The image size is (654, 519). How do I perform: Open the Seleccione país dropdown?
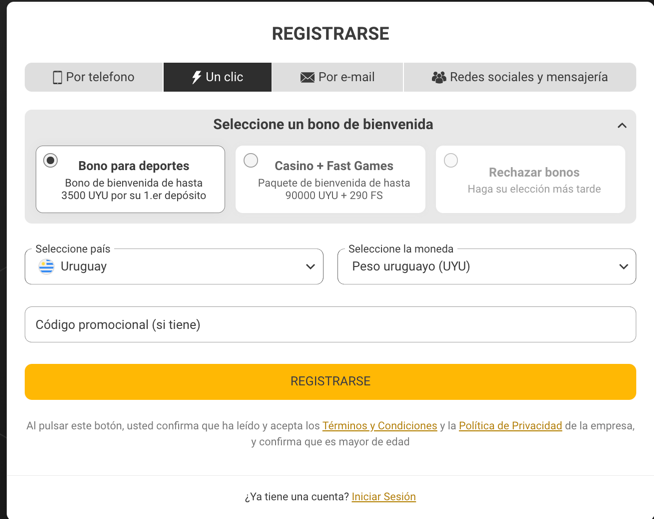174,267
